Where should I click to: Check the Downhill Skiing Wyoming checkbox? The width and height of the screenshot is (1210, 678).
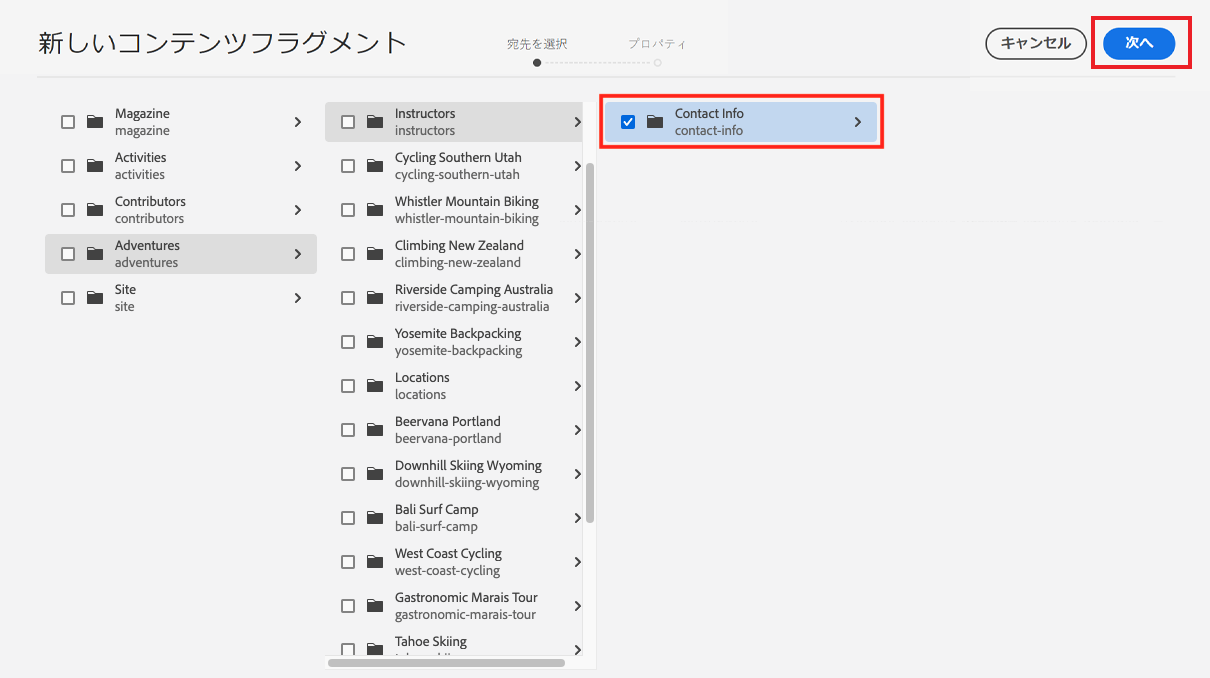coord(348,474)
